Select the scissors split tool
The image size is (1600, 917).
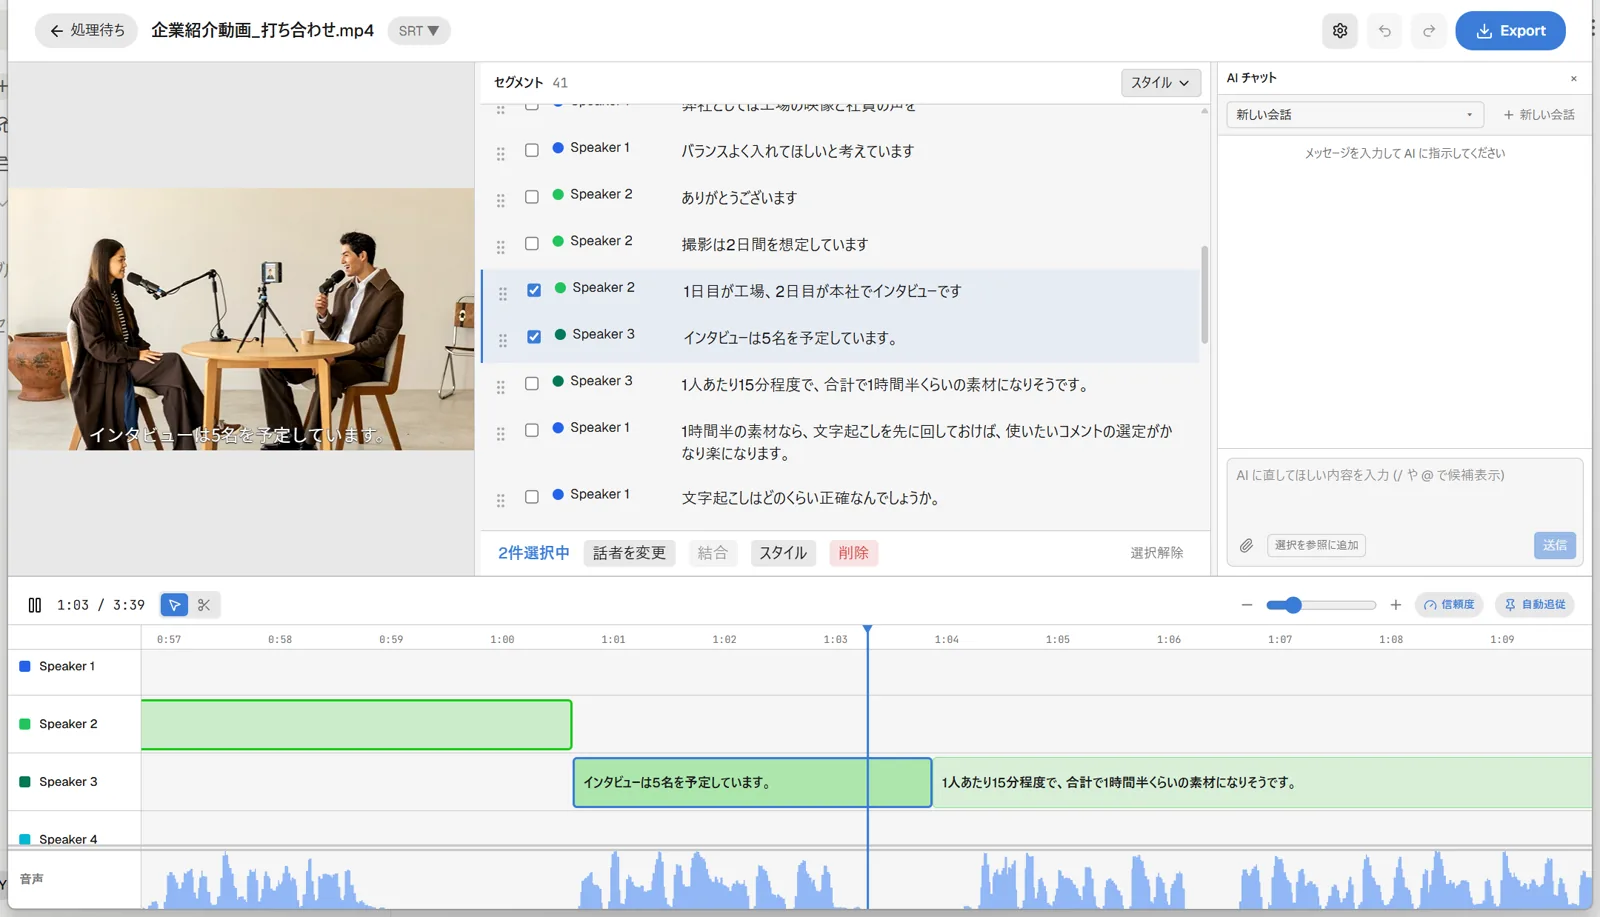204,605
